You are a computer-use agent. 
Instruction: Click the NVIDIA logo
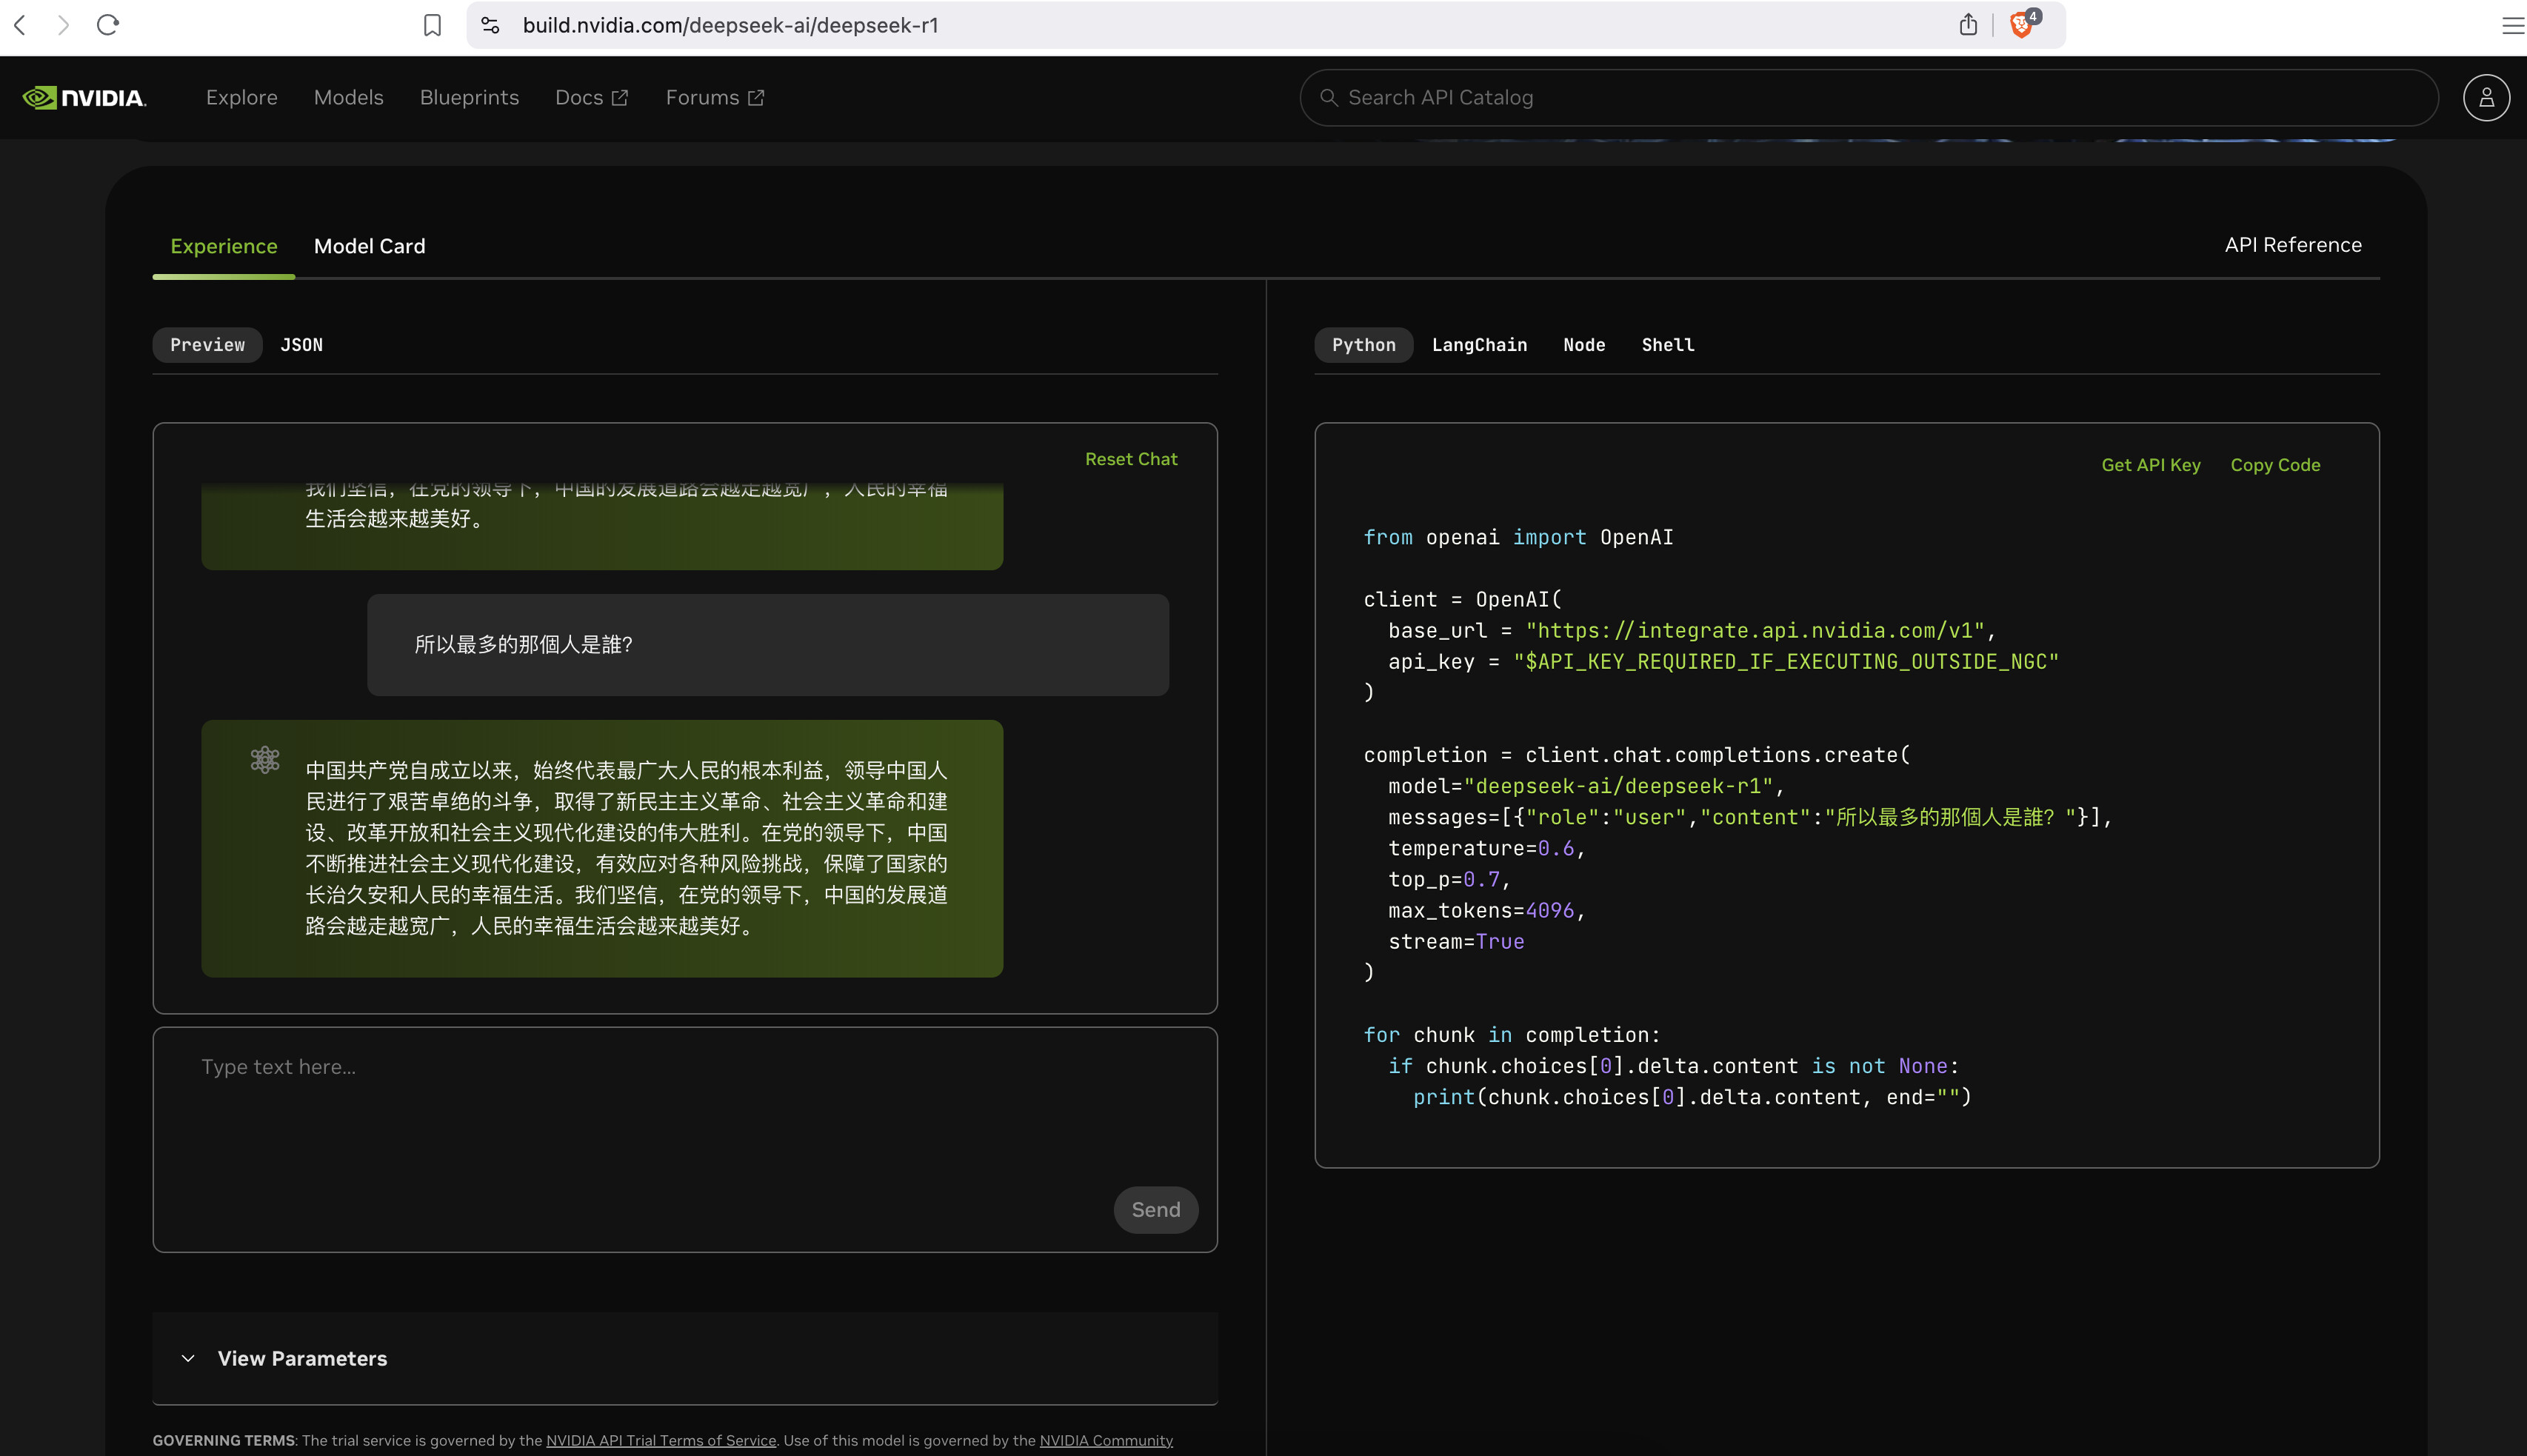pos(85,97)
